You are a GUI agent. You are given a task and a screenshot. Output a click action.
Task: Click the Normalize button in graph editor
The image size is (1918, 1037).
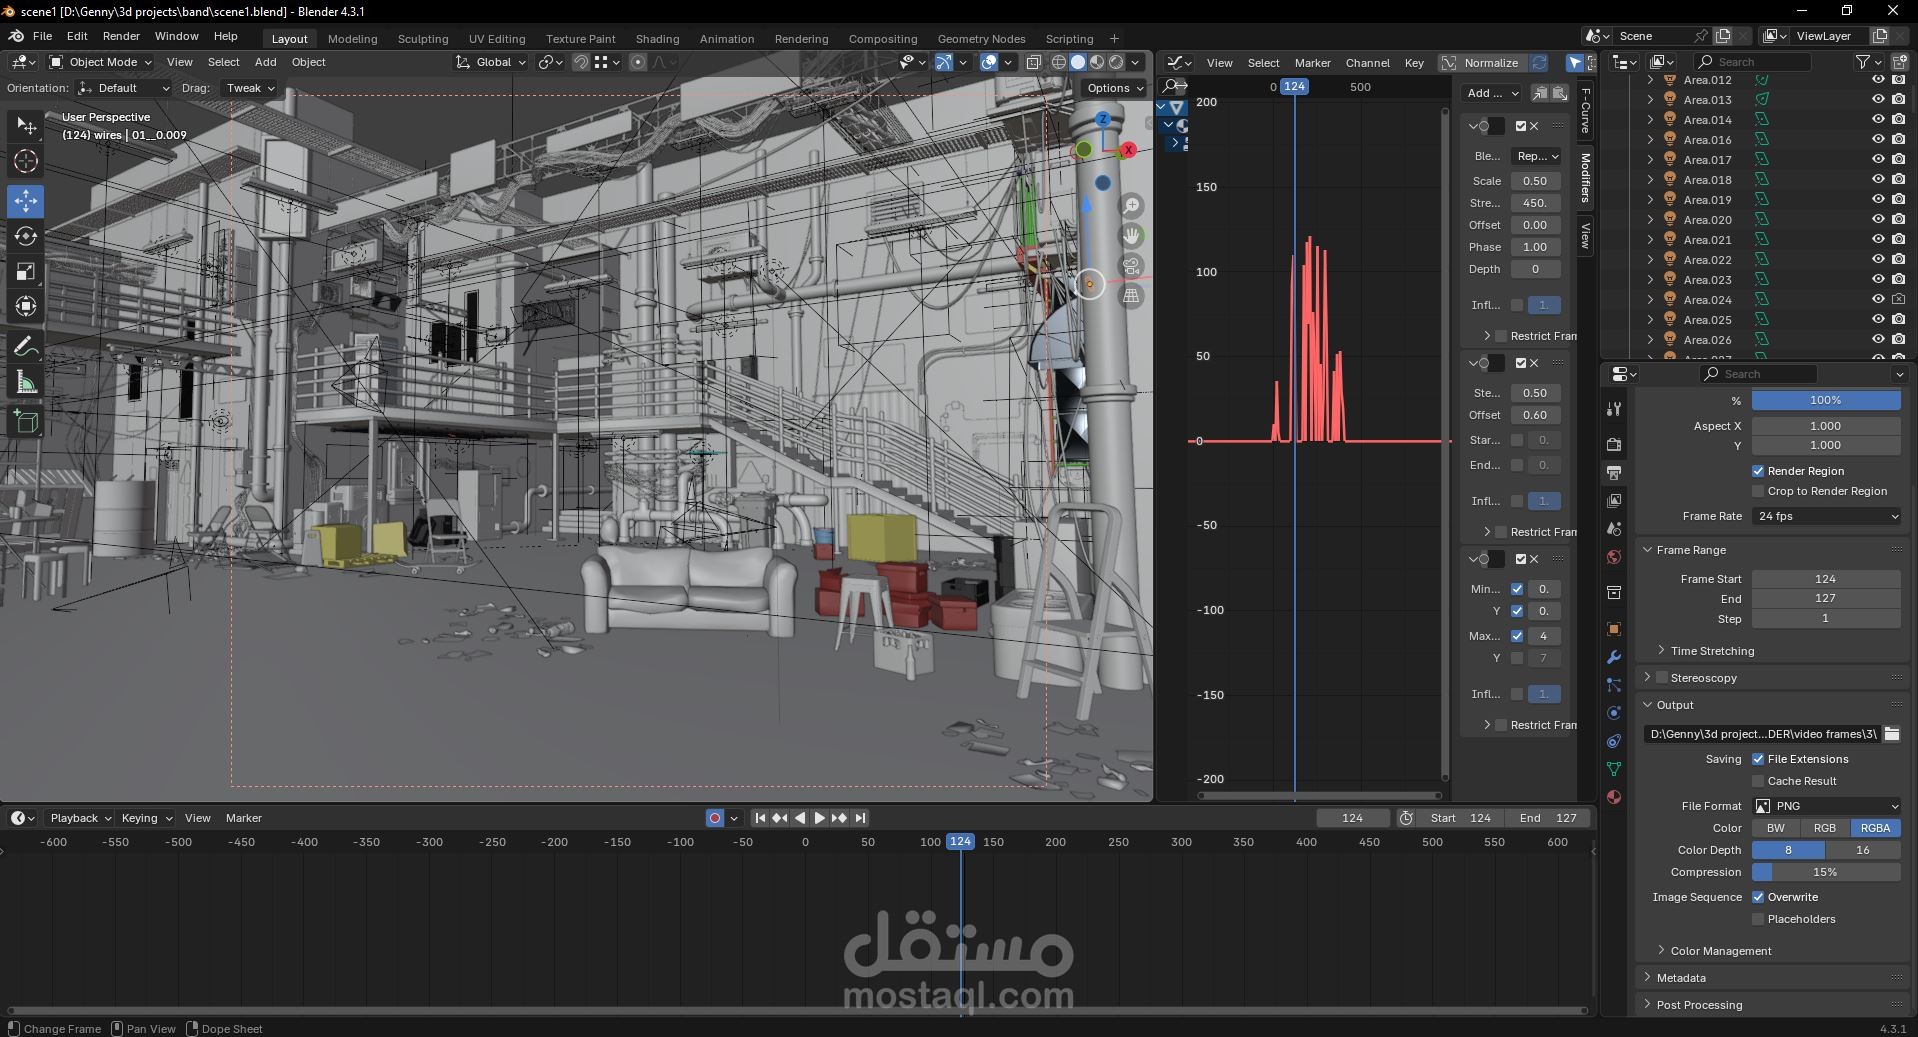point(1482,63)
